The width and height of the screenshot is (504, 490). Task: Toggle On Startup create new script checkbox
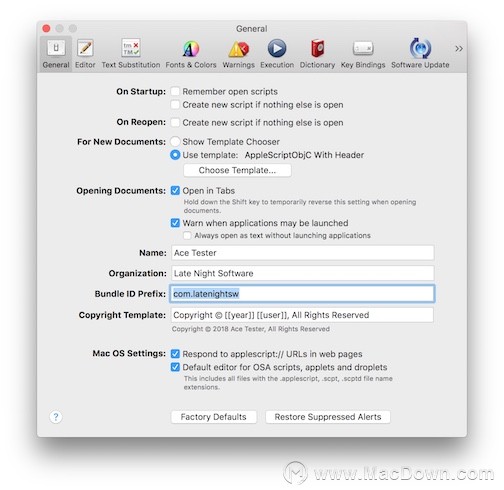175,105
